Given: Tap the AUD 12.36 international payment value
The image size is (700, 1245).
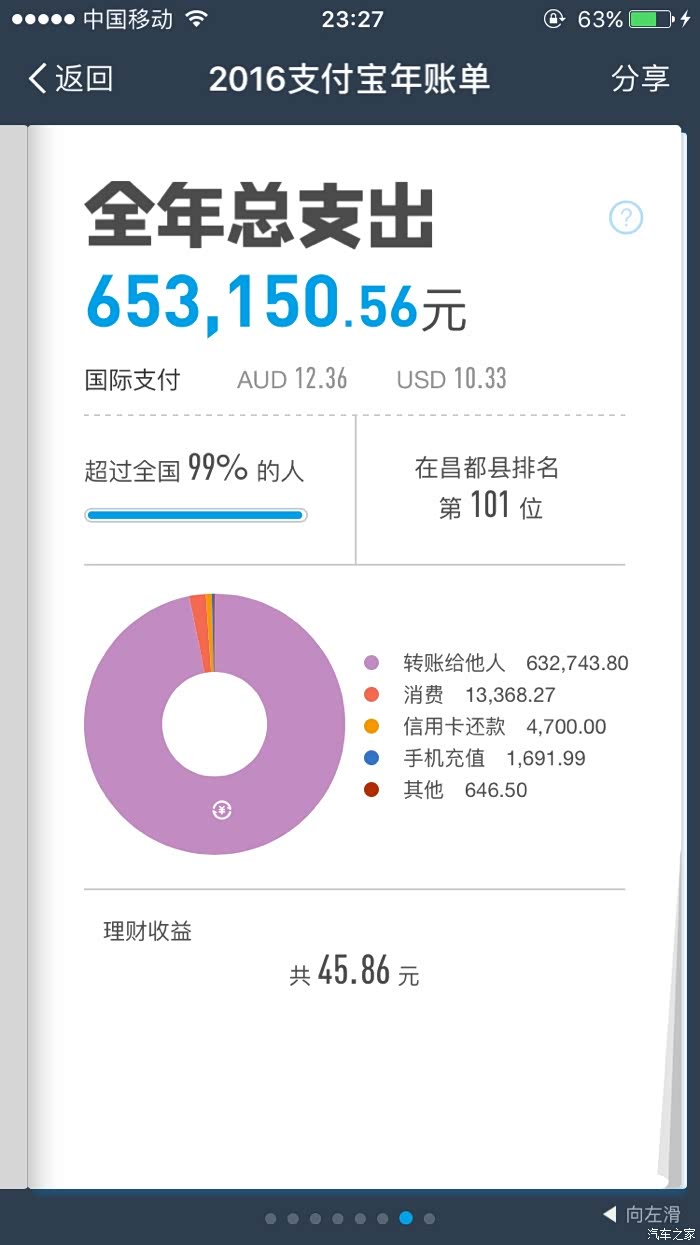Looking at the screenshot, I should pos(292,379).
